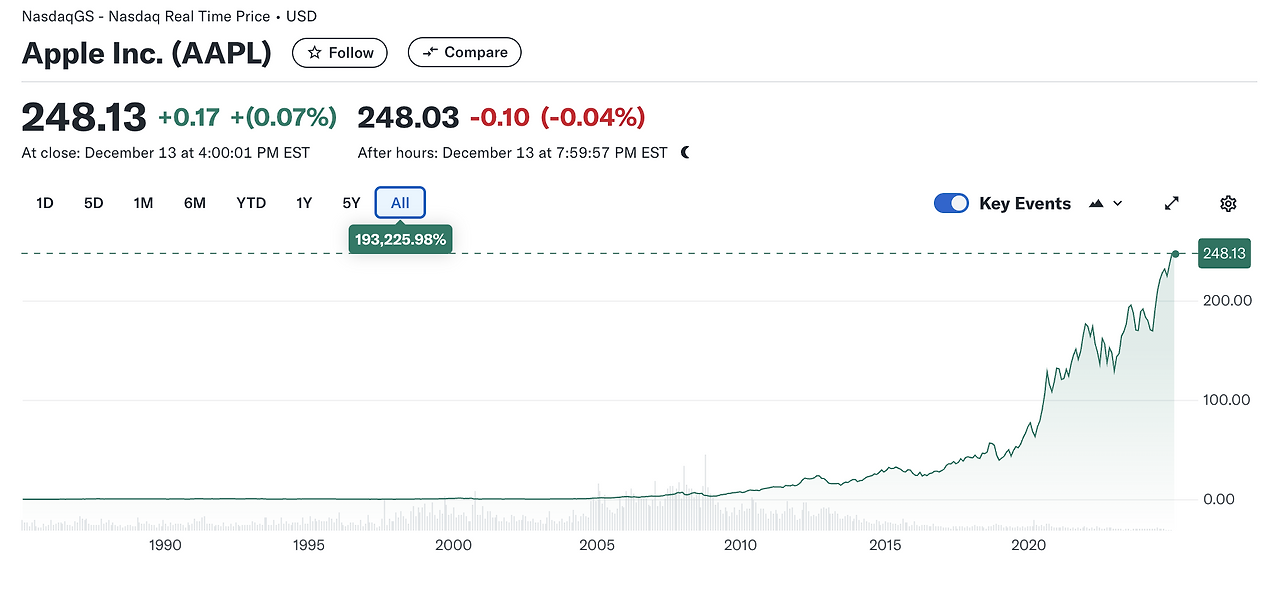The width and height of the screenshot is (1280, 591).
Task: Open chart settings gear icon
Action: click(x=1228, y=204)
